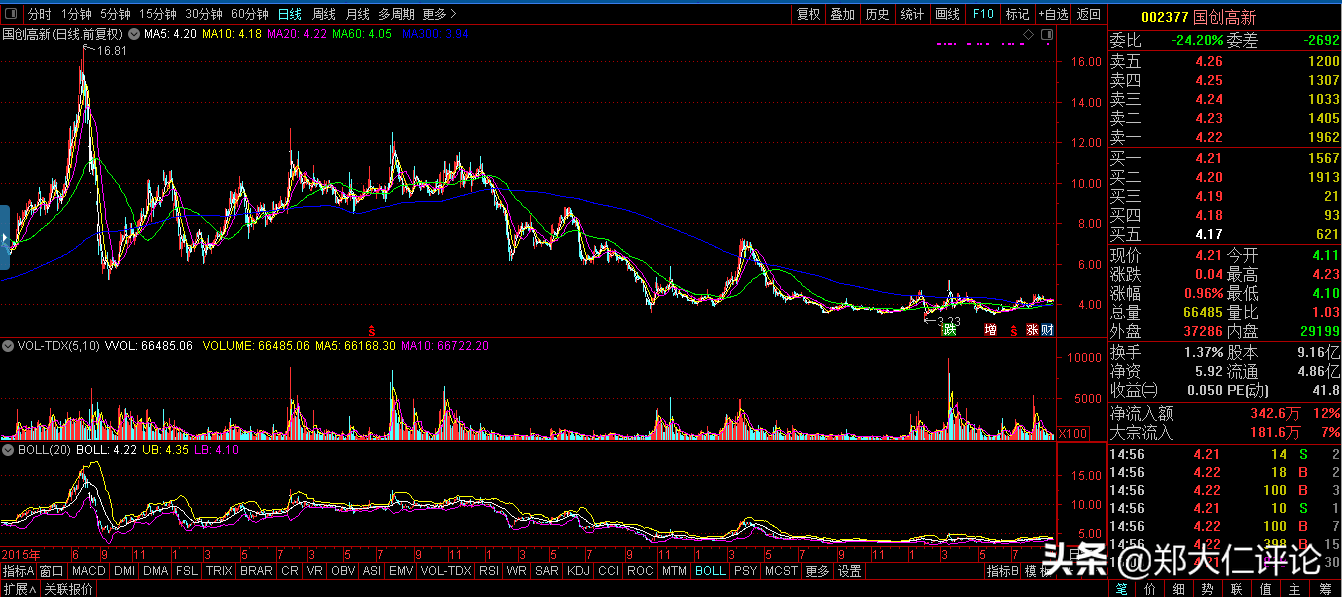Switch to the 周线 weekly period tab
Screen dimensions: 1342x597
click(x=323, y=14)
